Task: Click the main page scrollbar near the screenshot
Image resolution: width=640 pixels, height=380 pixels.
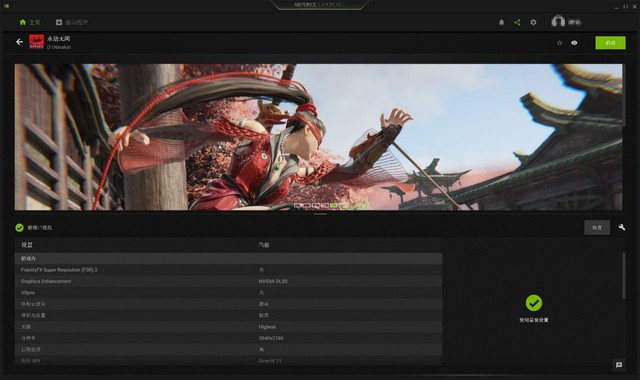Action: tap(624, 95)
